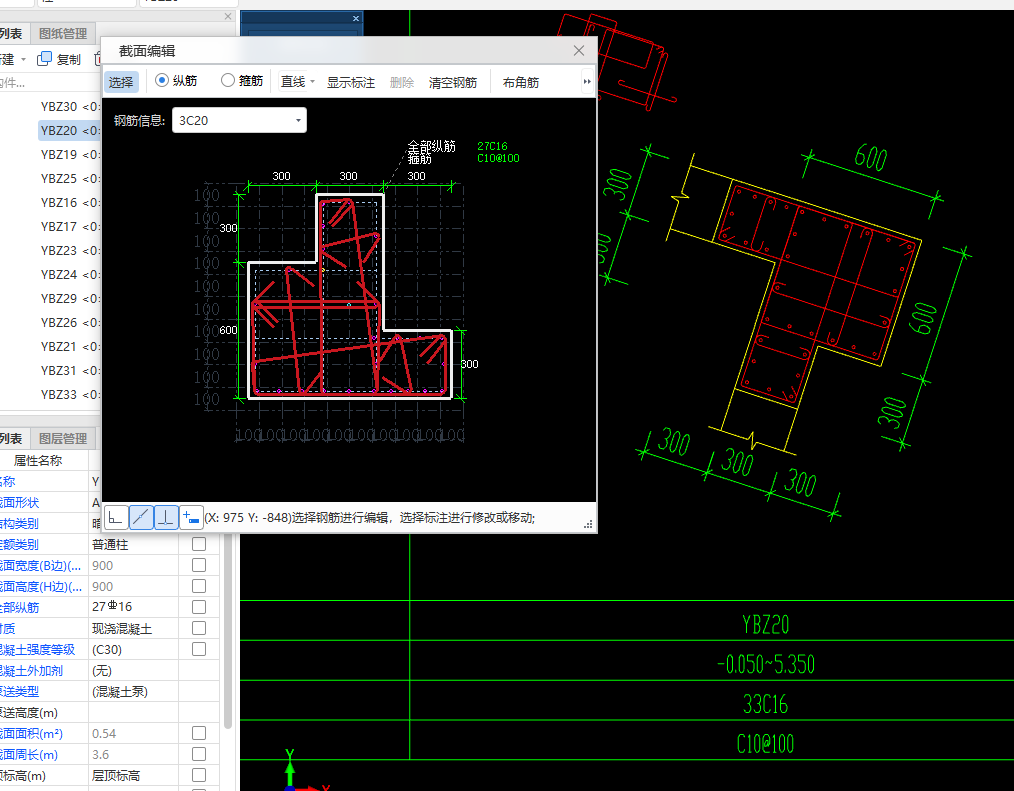Viewport: 1014px width, 791px height.
Task: Click 清空钢筋 in the toolbar
Action: [453, 82]
